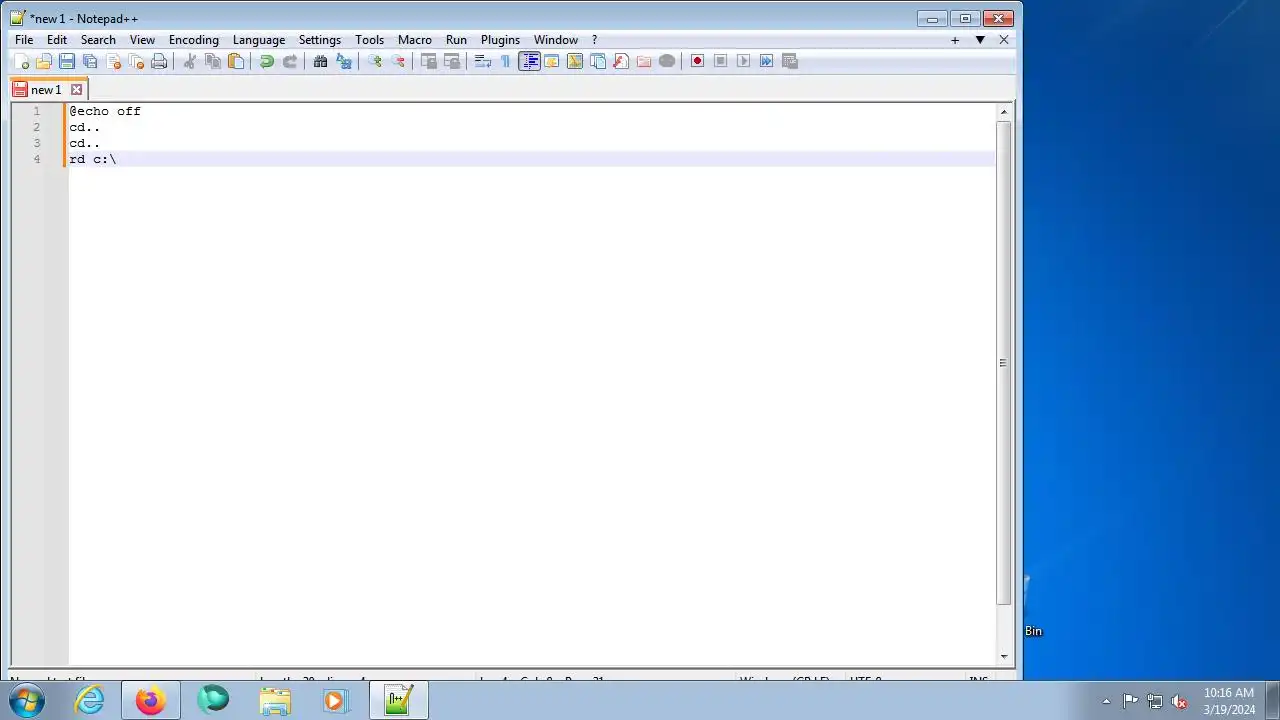Toggle file Monitoring (tail -f) icon
1280x720 pixels.
pos(667,61)
